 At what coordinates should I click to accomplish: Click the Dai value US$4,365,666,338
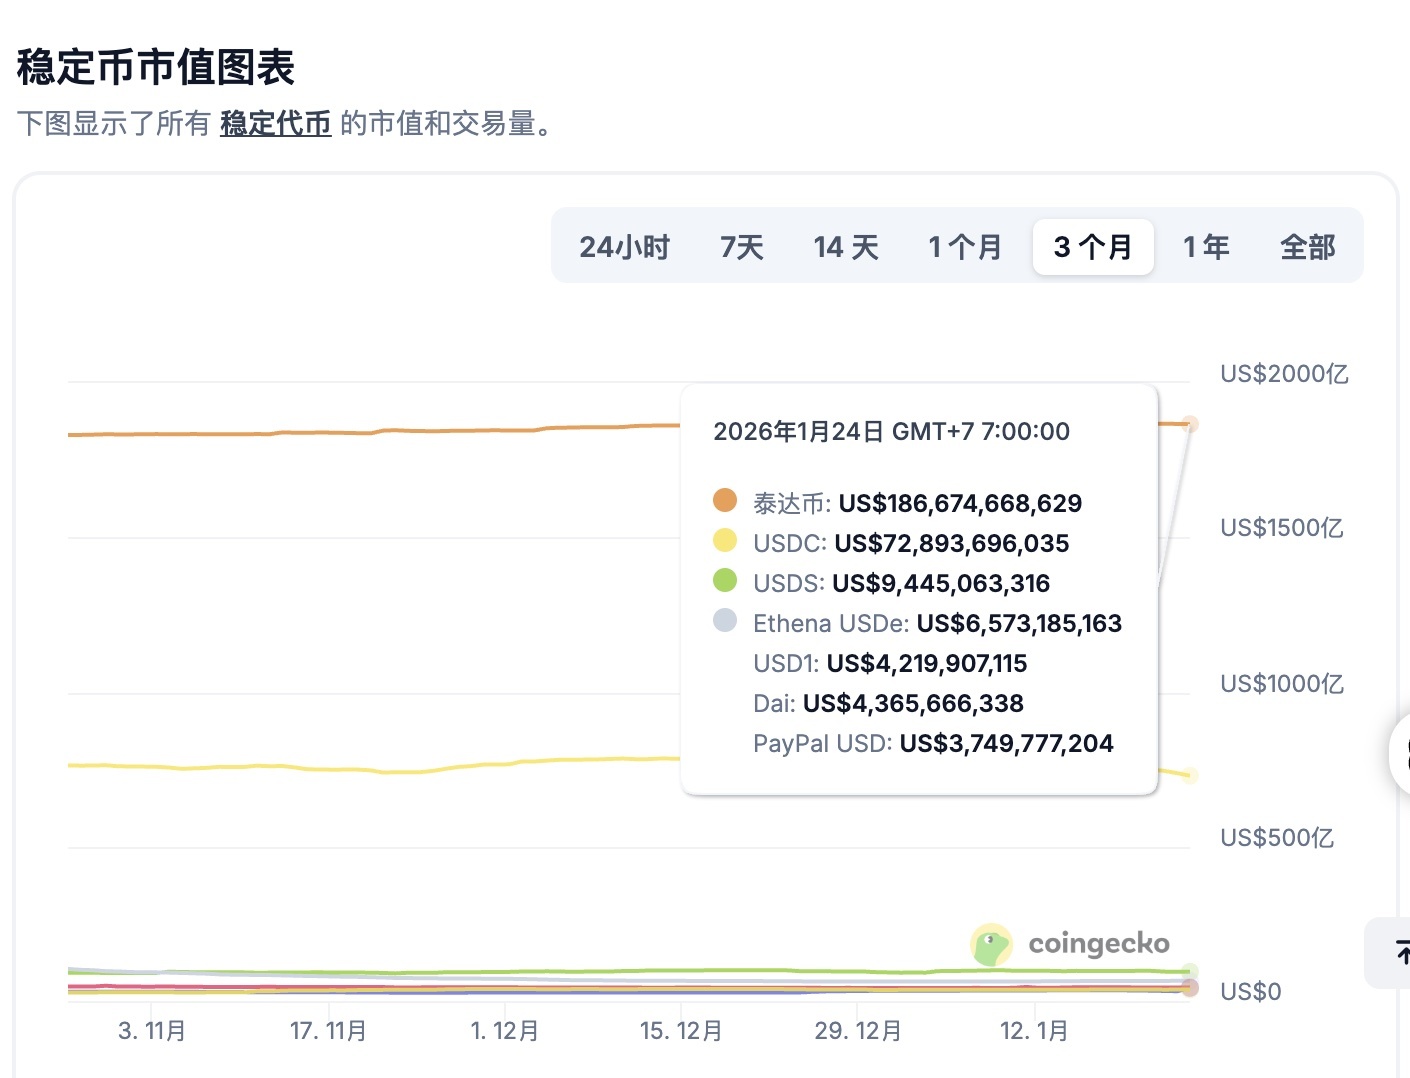(913, 703)
